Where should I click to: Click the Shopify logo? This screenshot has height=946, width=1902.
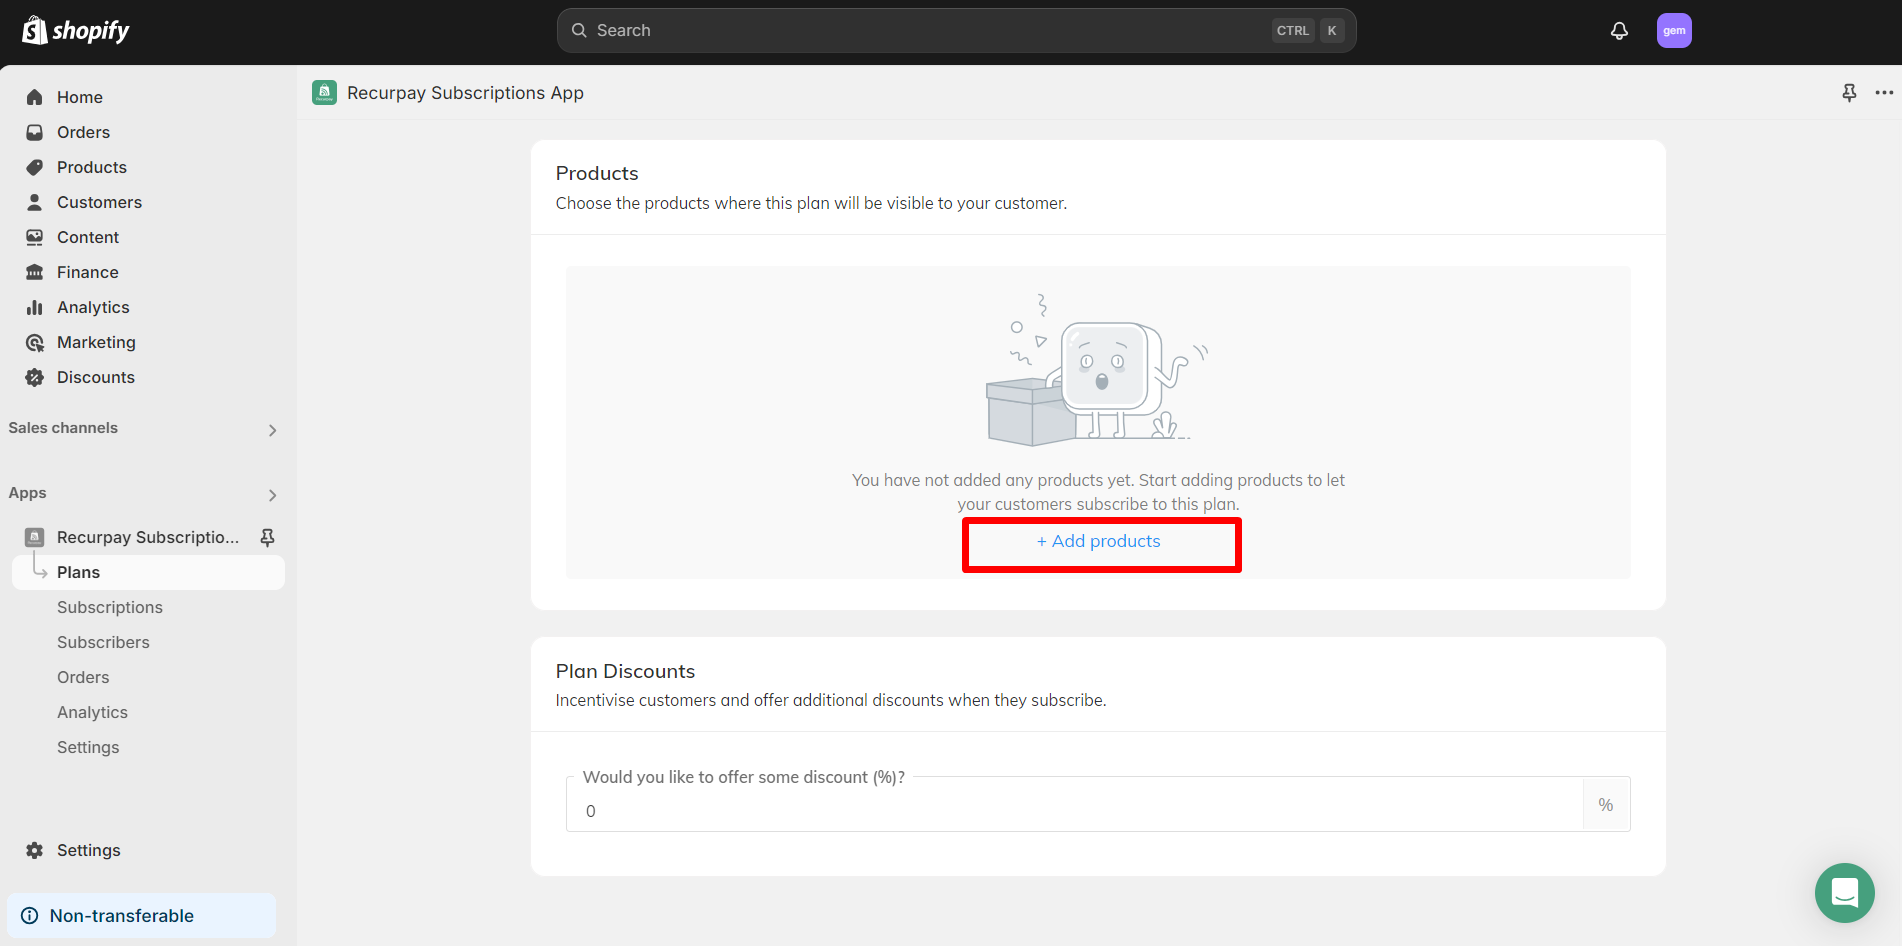click(x=76, y=31)
